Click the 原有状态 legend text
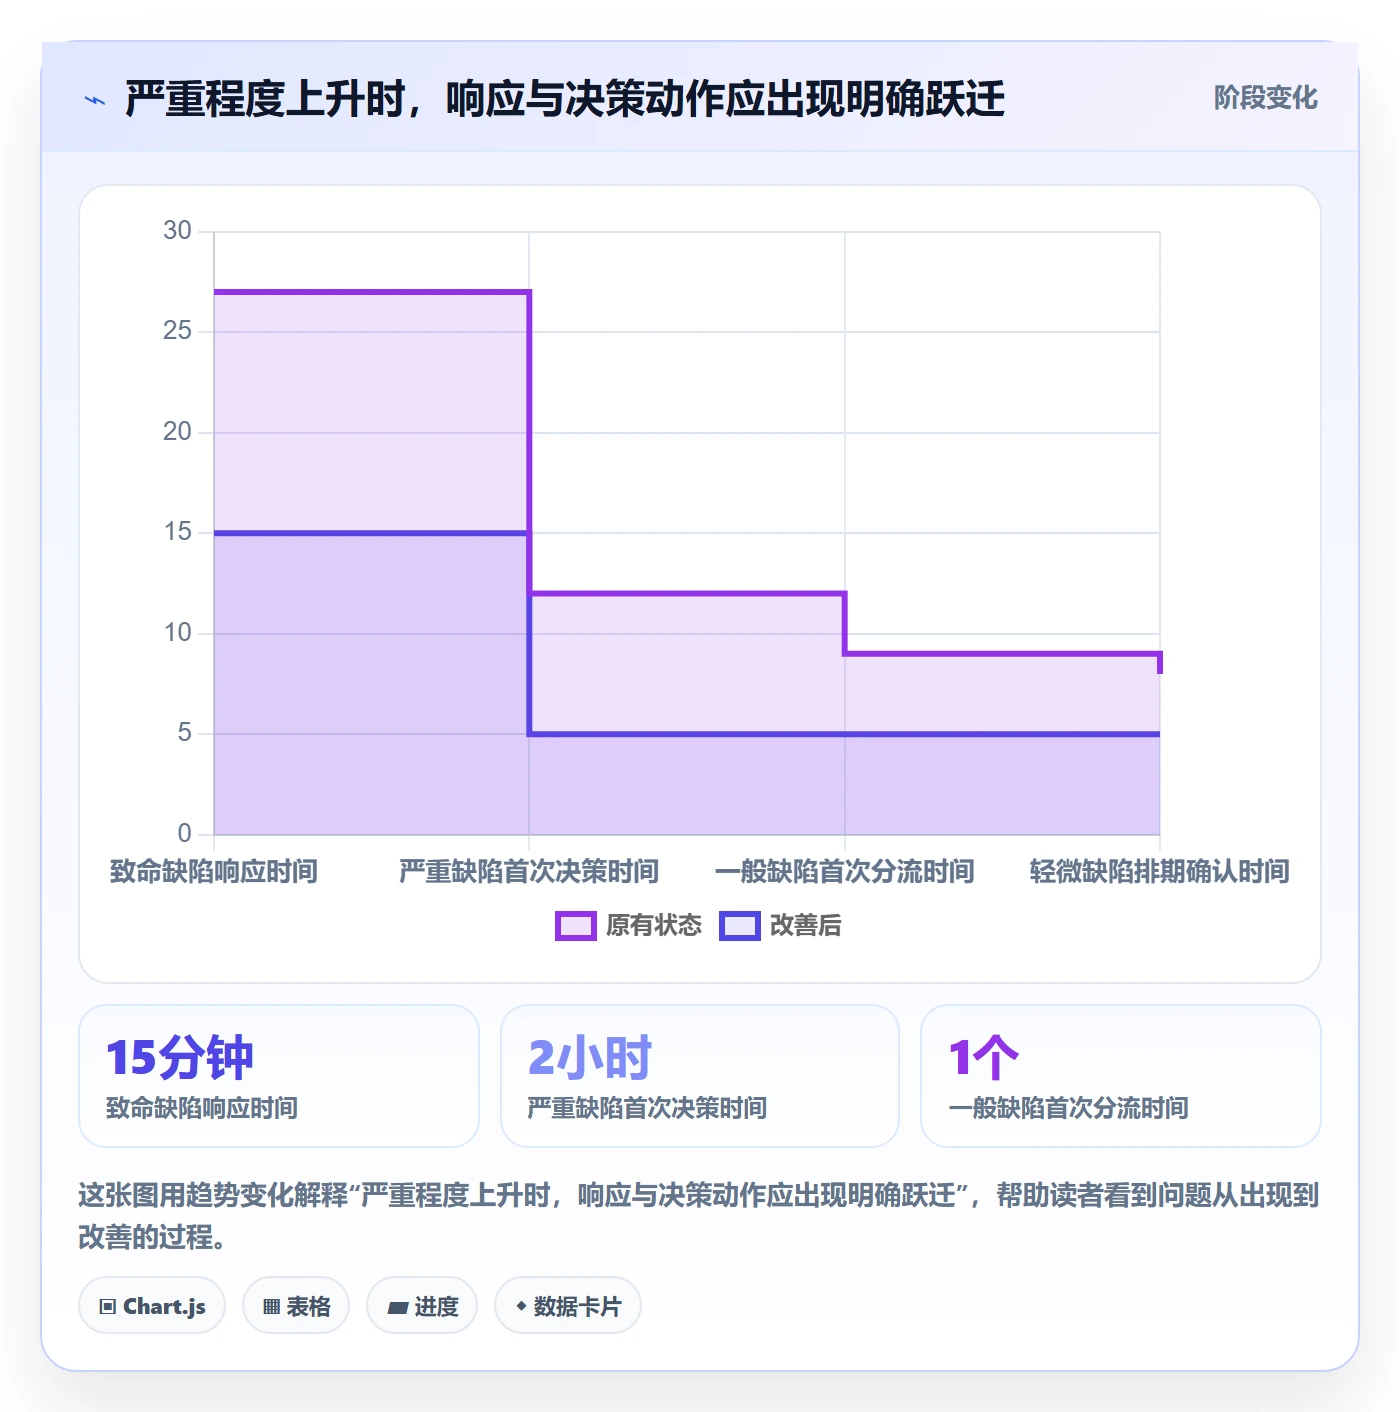 (x=654, y=926)
